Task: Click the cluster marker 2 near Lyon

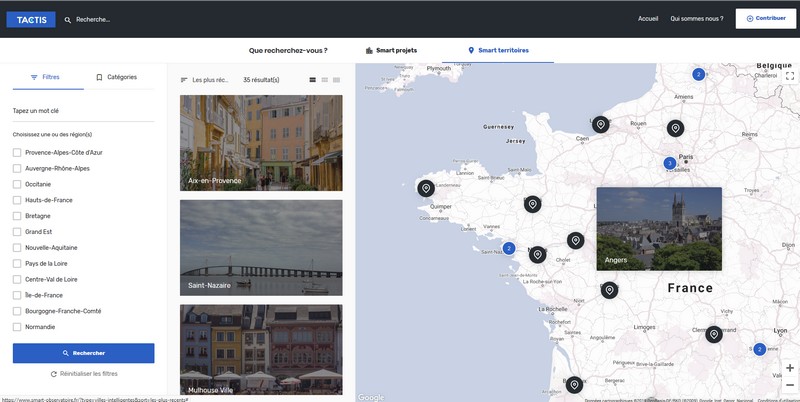Action: (760, 349)
